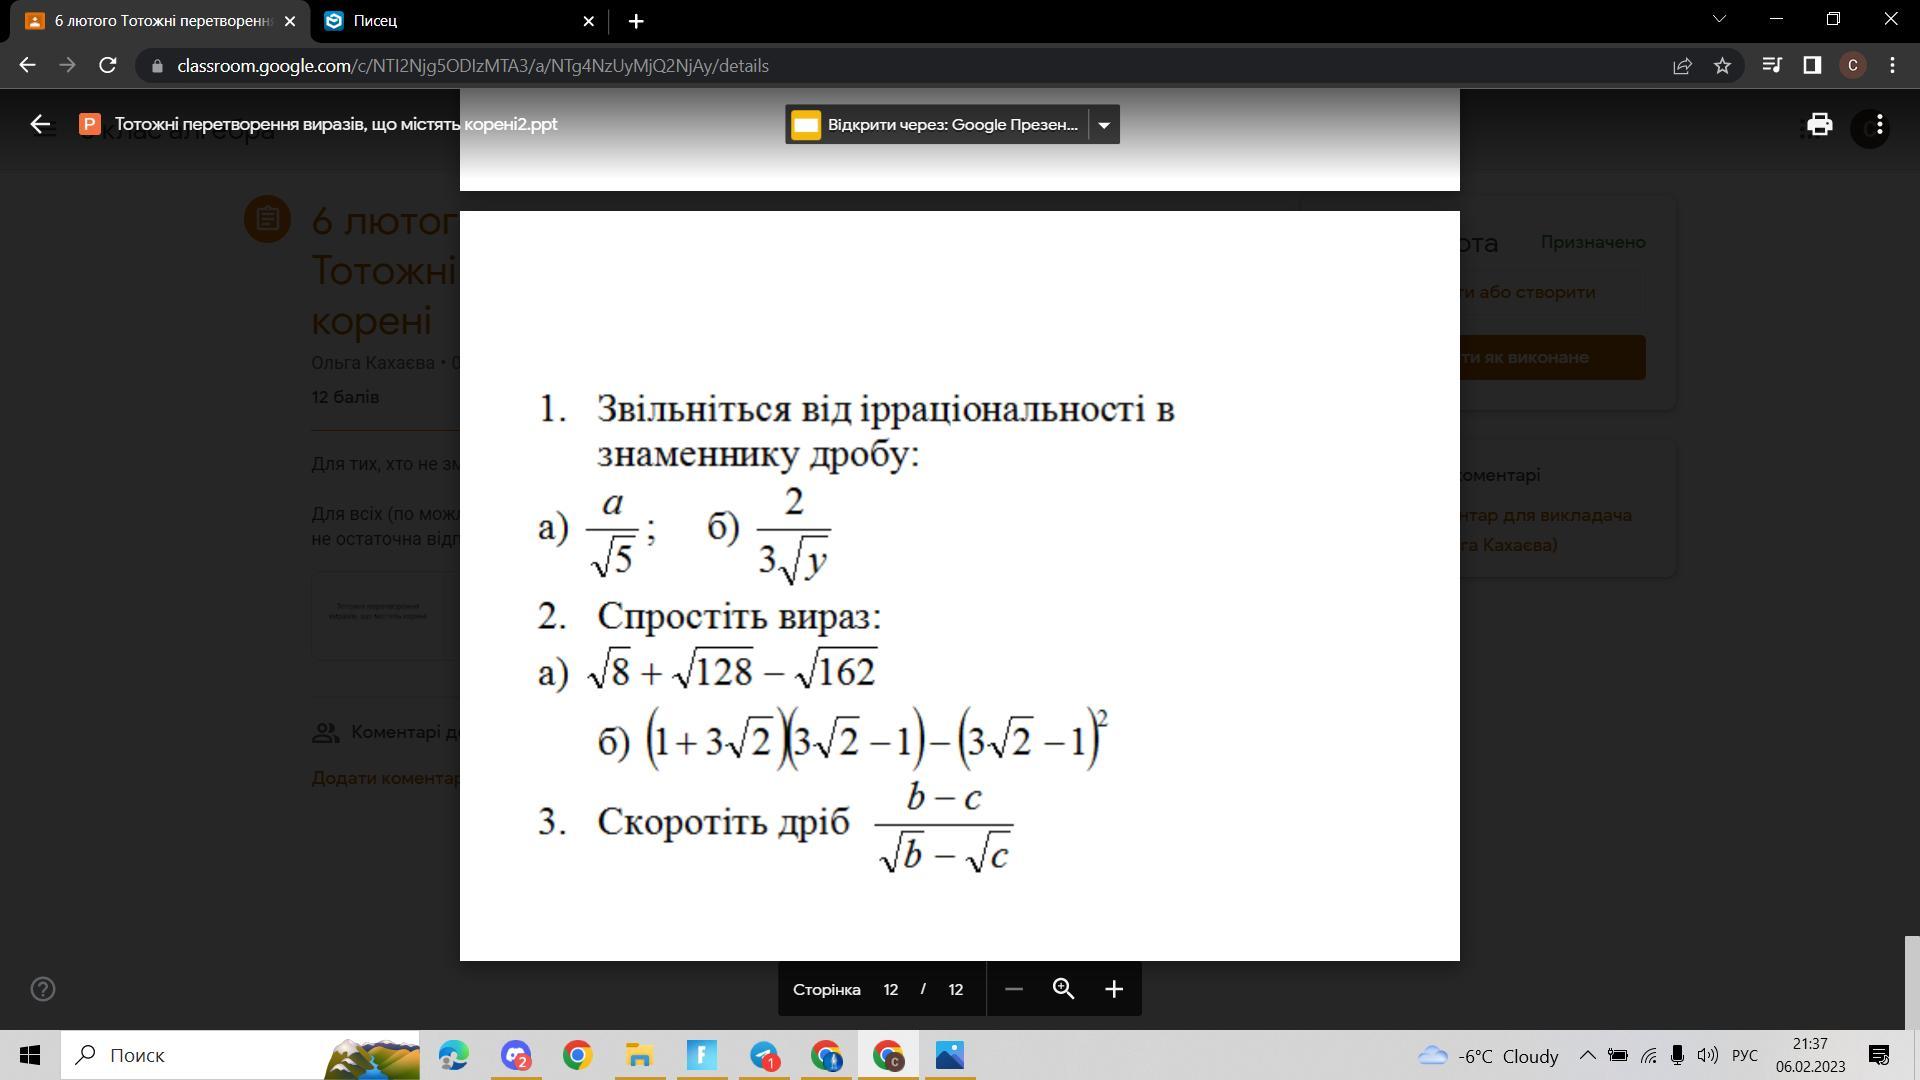The width and height of the screenshot is (1920, 1080).
Task: Open Telegram from the taskbar
Action: point(764,1055)
